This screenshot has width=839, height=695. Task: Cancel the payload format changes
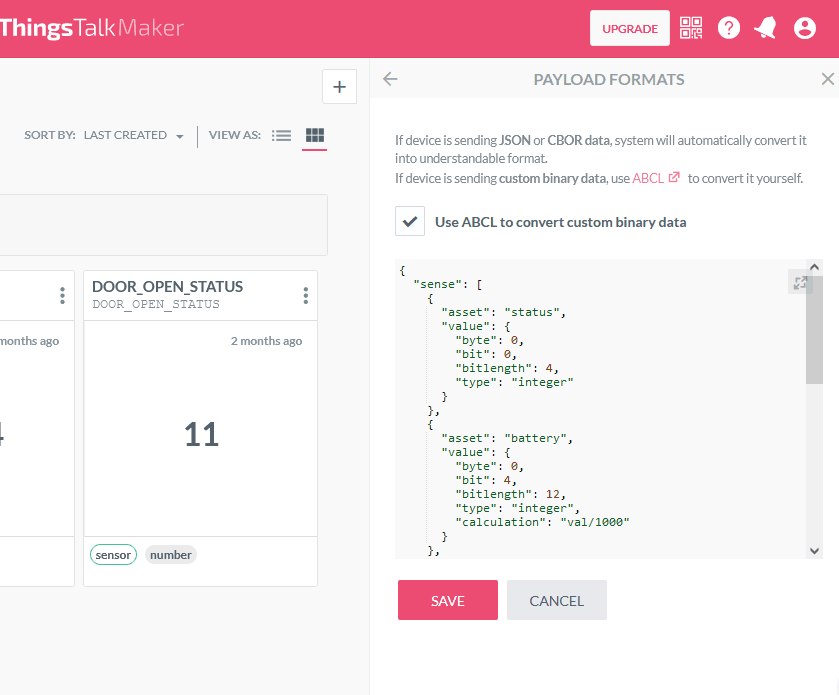(x=556, y=600)
